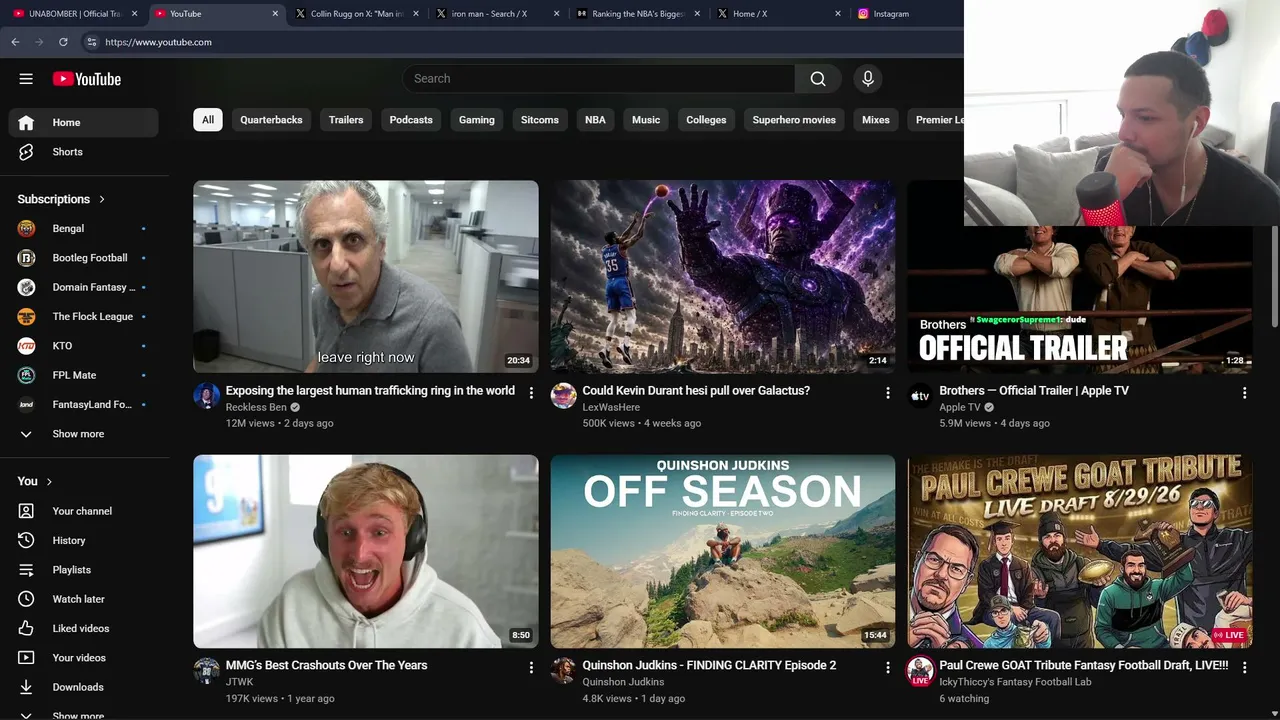1280x720 pixels.
Task: Open more options for Brothers Official Trailer video
Action: [x=1244, y=393]
